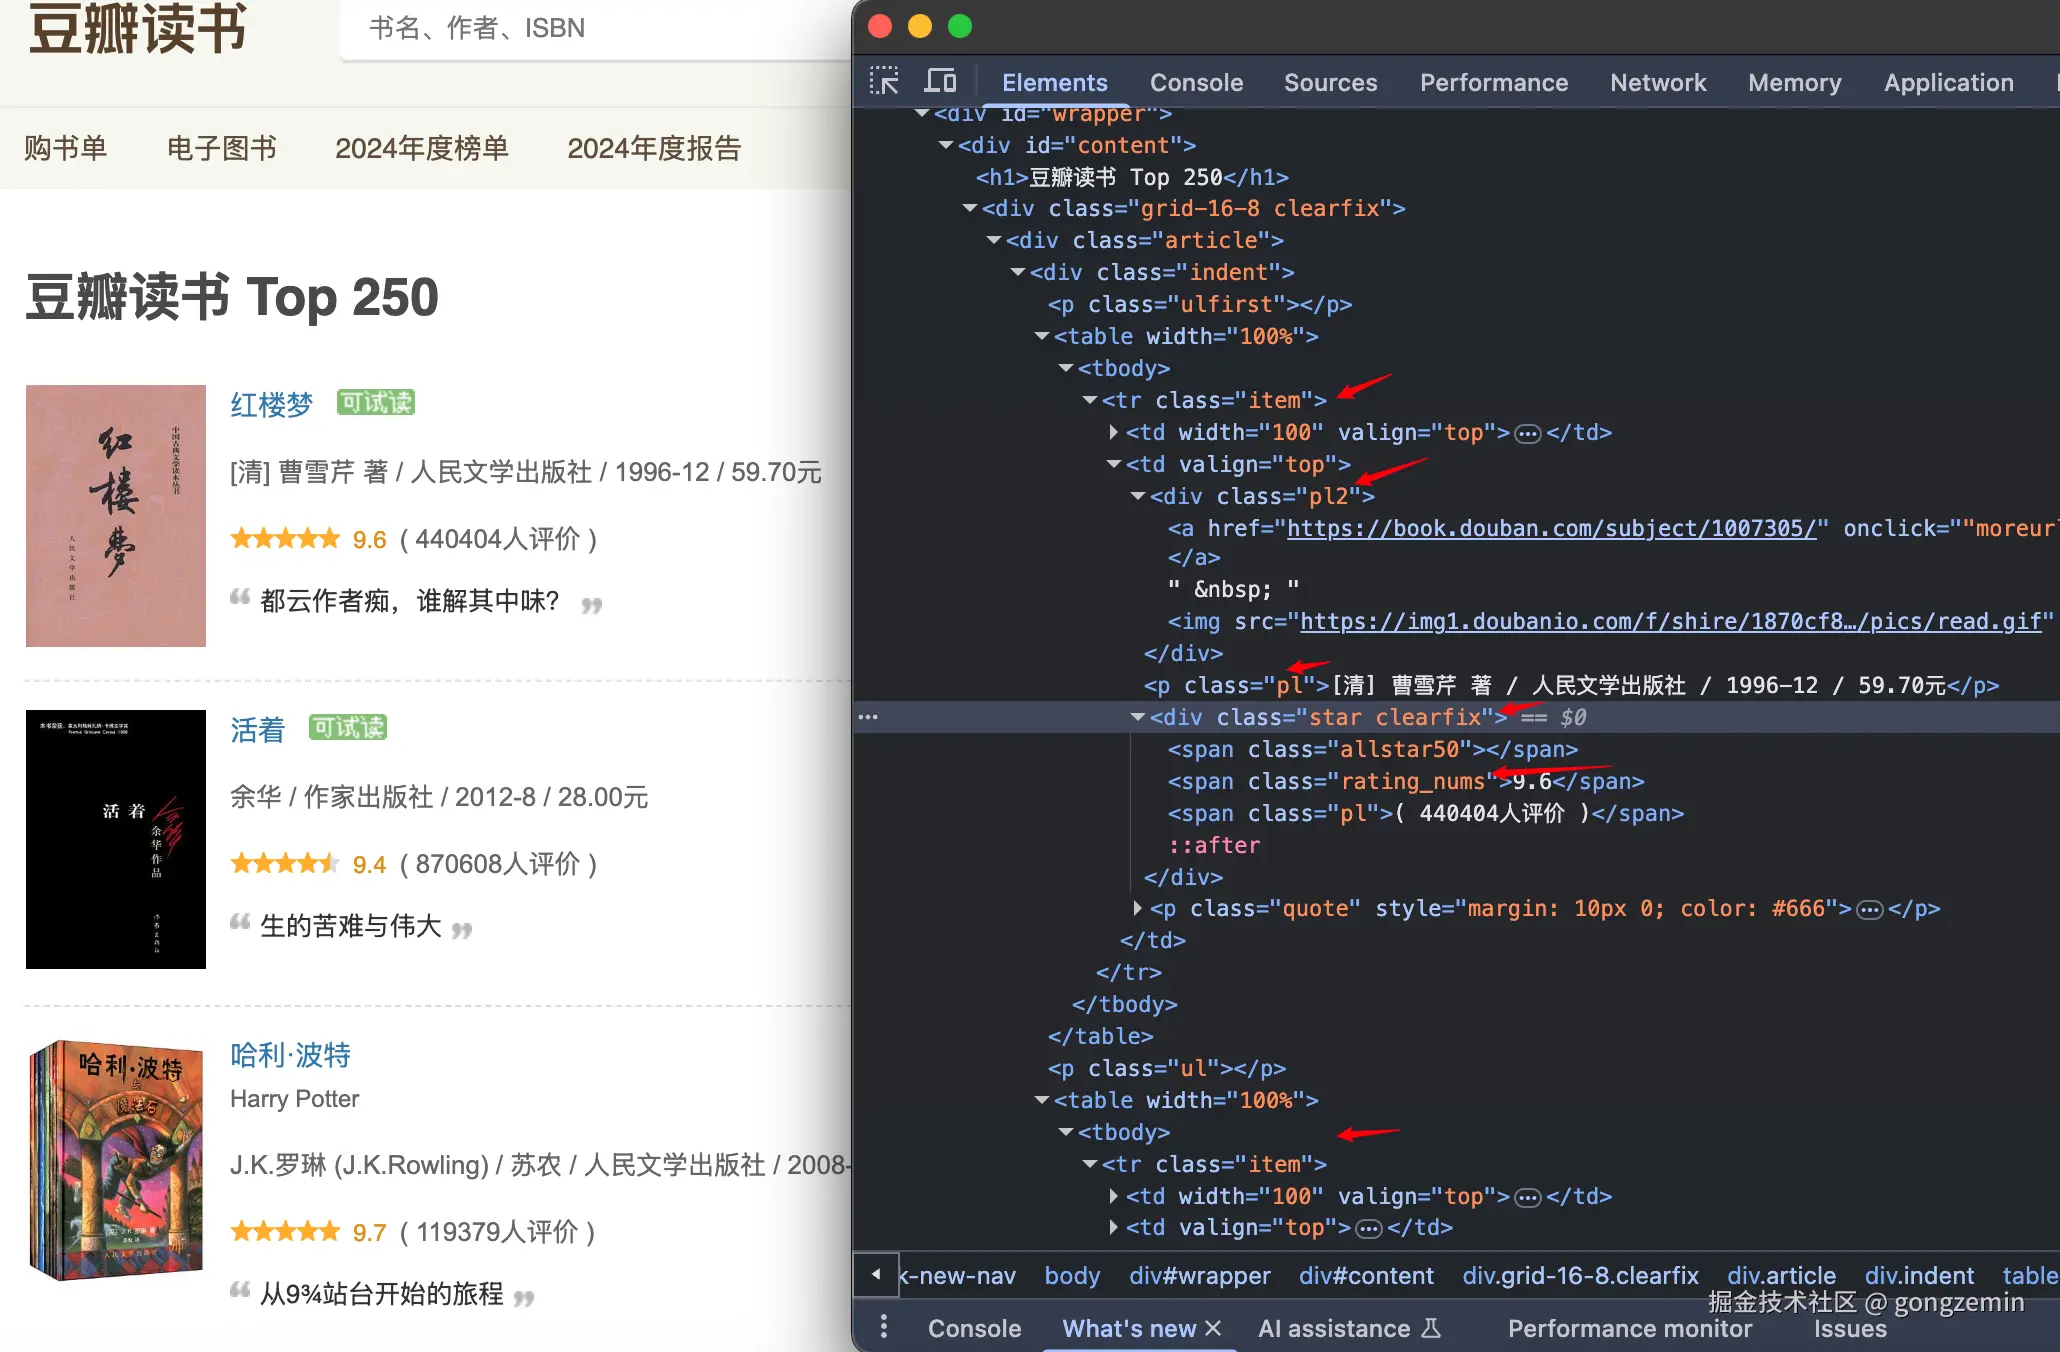Close the What's new drawer tab
The image size is (2060, 1352).
click(x=1214, y=1328)
